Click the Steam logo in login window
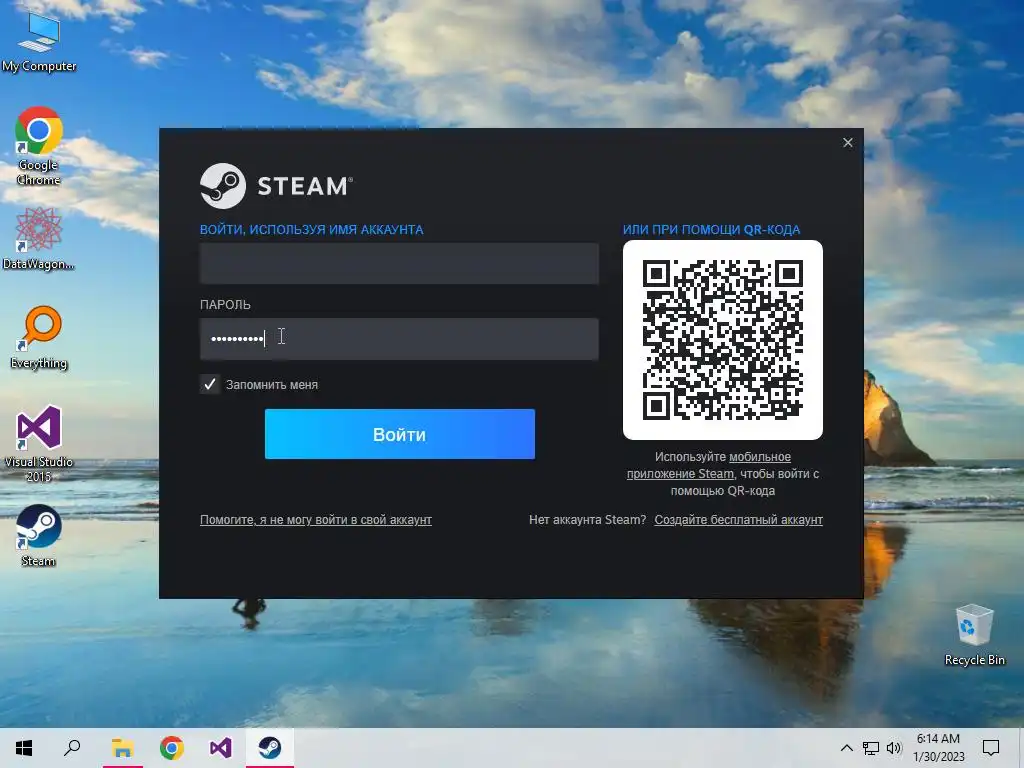 point(276,186)
